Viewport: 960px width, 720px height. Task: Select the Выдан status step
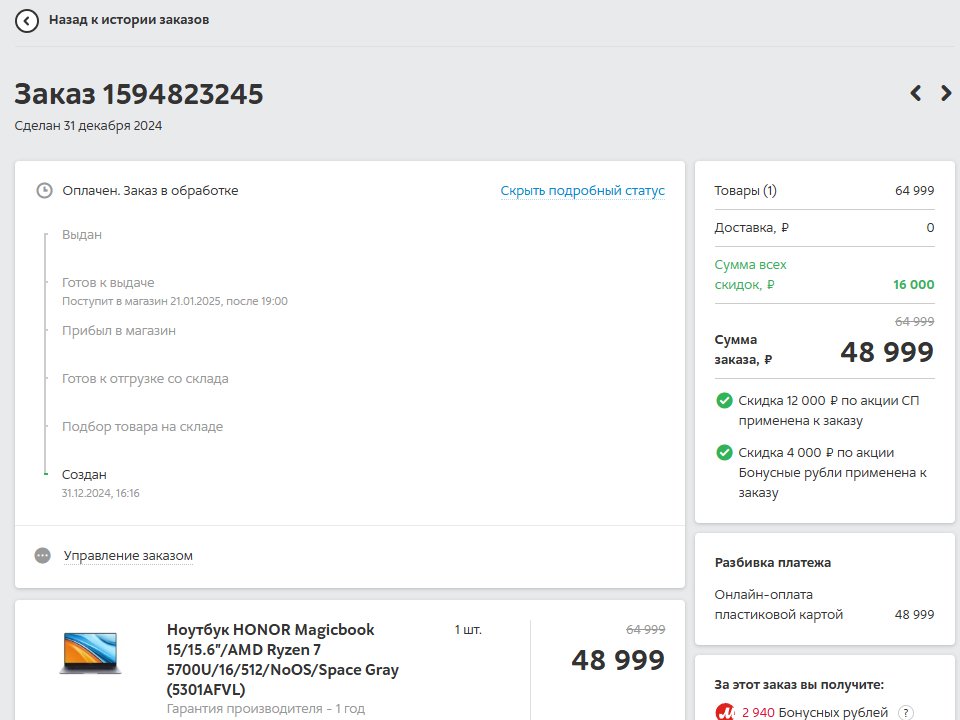(81, 234)
